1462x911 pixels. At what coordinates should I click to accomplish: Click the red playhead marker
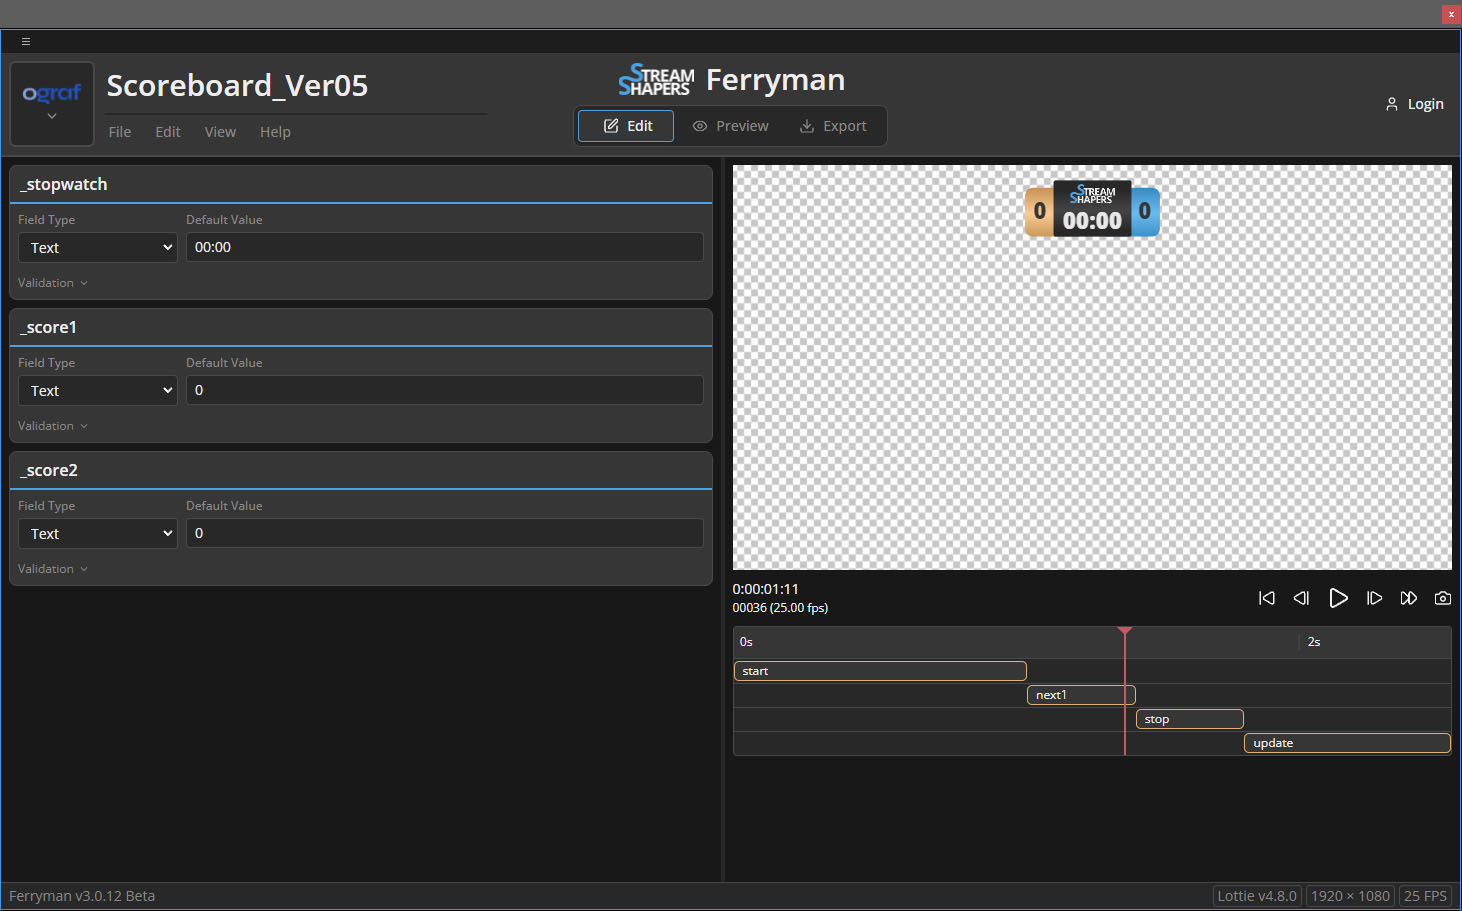(1125, 631)
